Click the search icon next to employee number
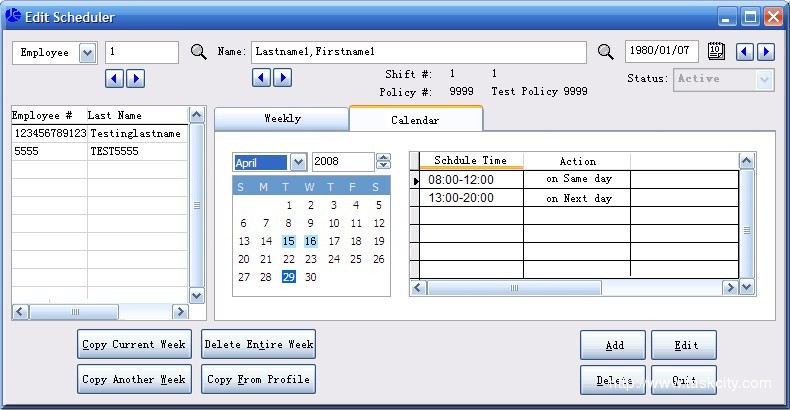Viewport: 790px width, 410px height. pyautogui.click(x=198, y=52)
